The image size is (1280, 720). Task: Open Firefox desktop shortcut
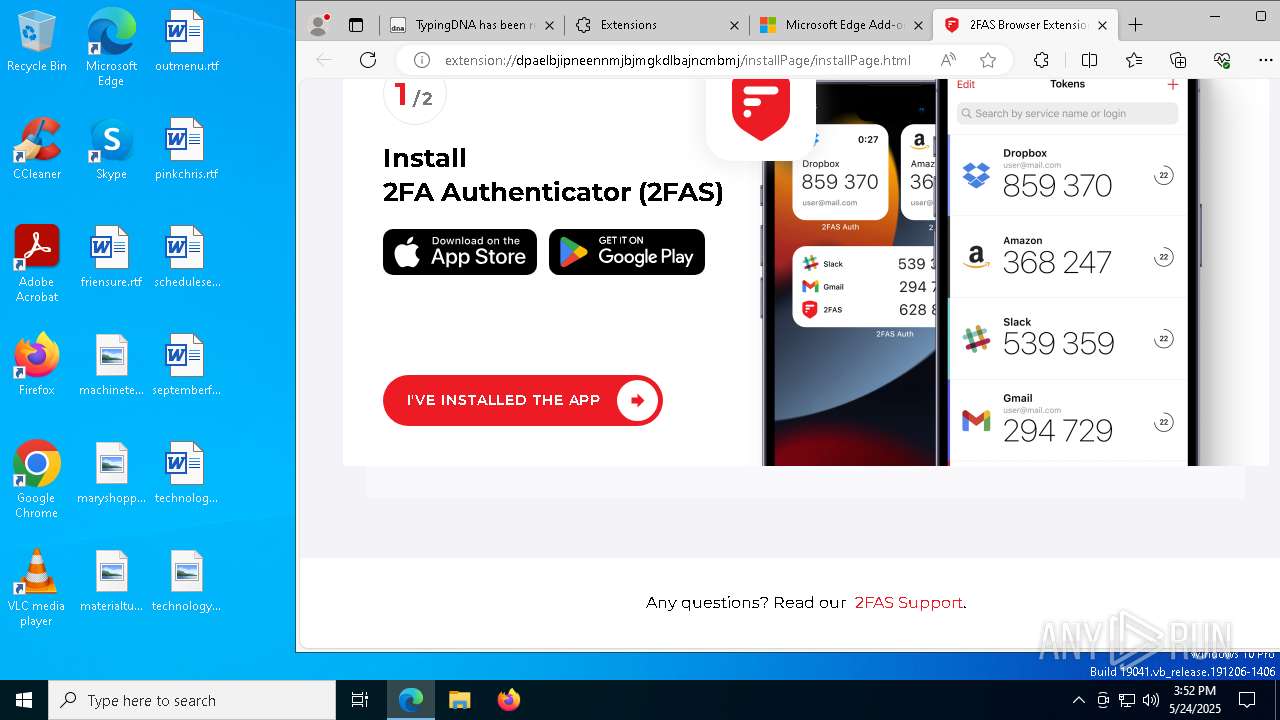[37, 365]
